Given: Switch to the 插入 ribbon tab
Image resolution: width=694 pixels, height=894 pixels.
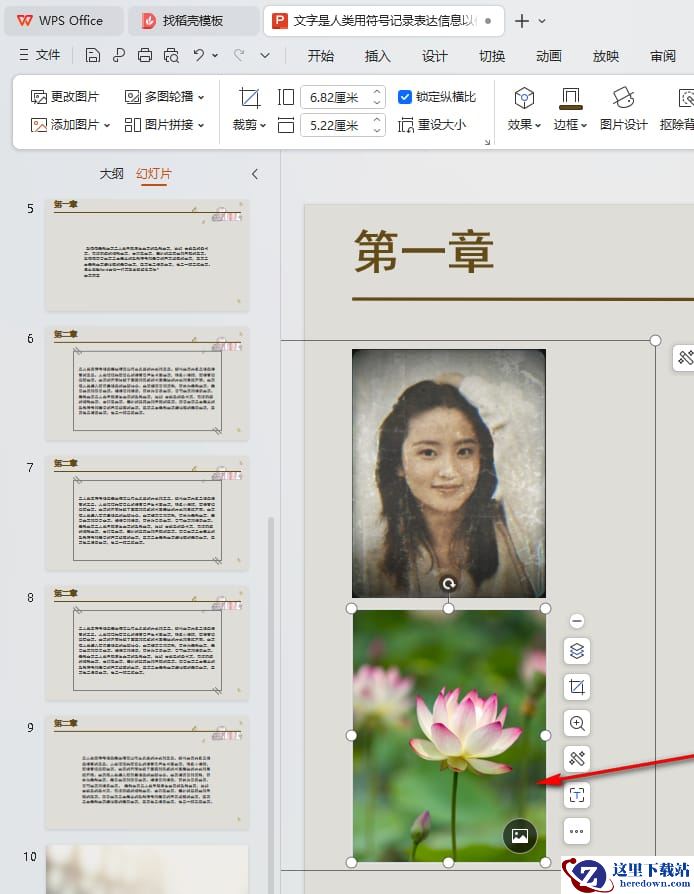Looking at the screenshot, I should coord(378,55).
